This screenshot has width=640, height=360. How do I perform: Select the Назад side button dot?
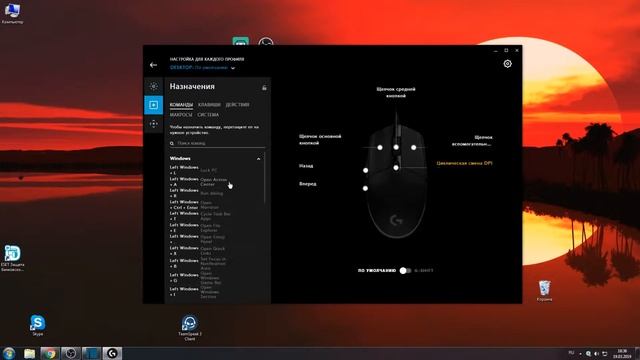pyautogui.click(x=365, y=170)
